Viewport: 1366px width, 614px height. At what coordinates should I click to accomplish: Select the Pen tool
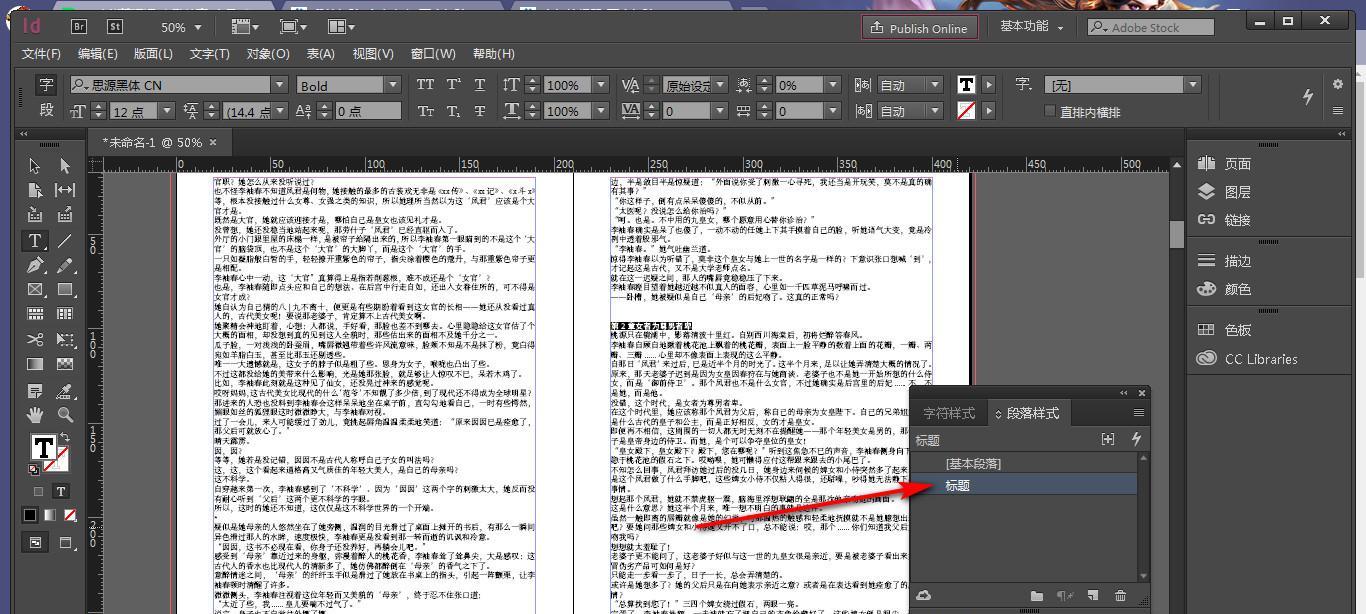pyautogui.click(x=35, y=266)
